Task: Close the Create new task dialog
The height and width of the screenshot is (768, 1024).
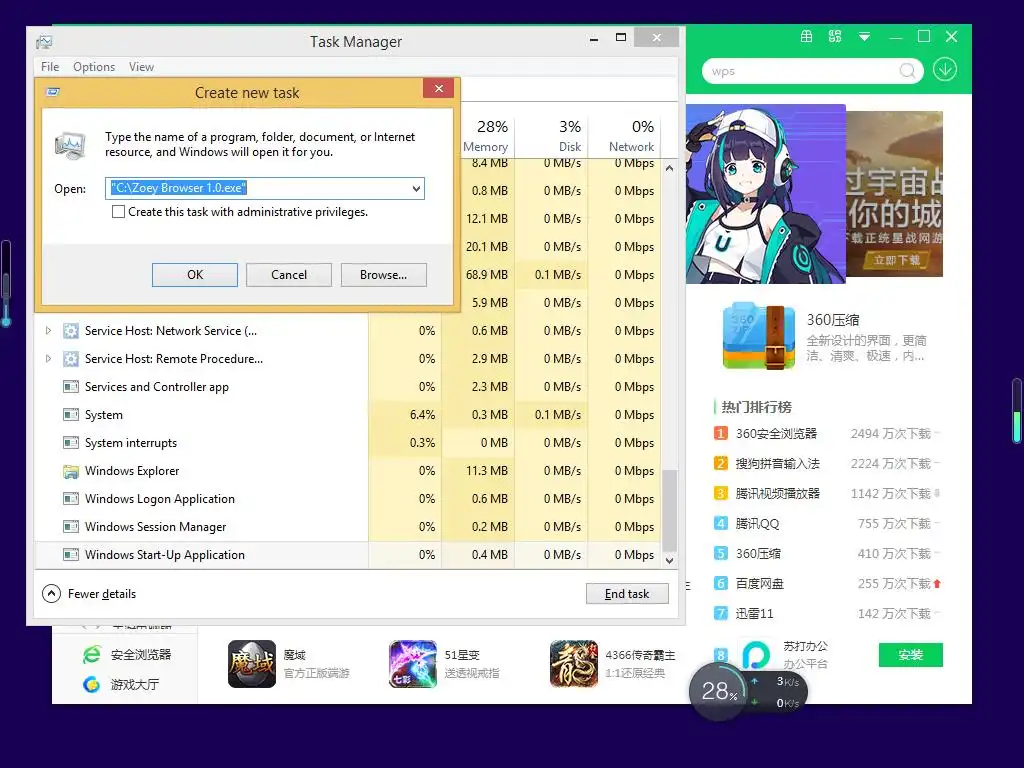Action: [x=439, y=88]
